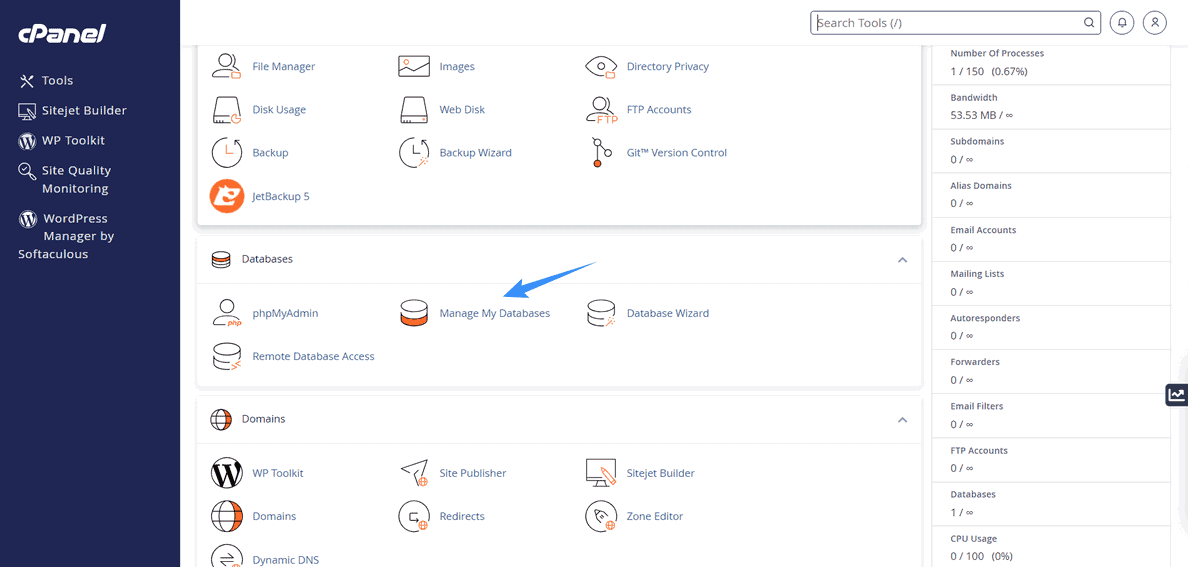Click the Bandwidth statistic label
Screen dimensions: 1188x567
tap(974, 98)
